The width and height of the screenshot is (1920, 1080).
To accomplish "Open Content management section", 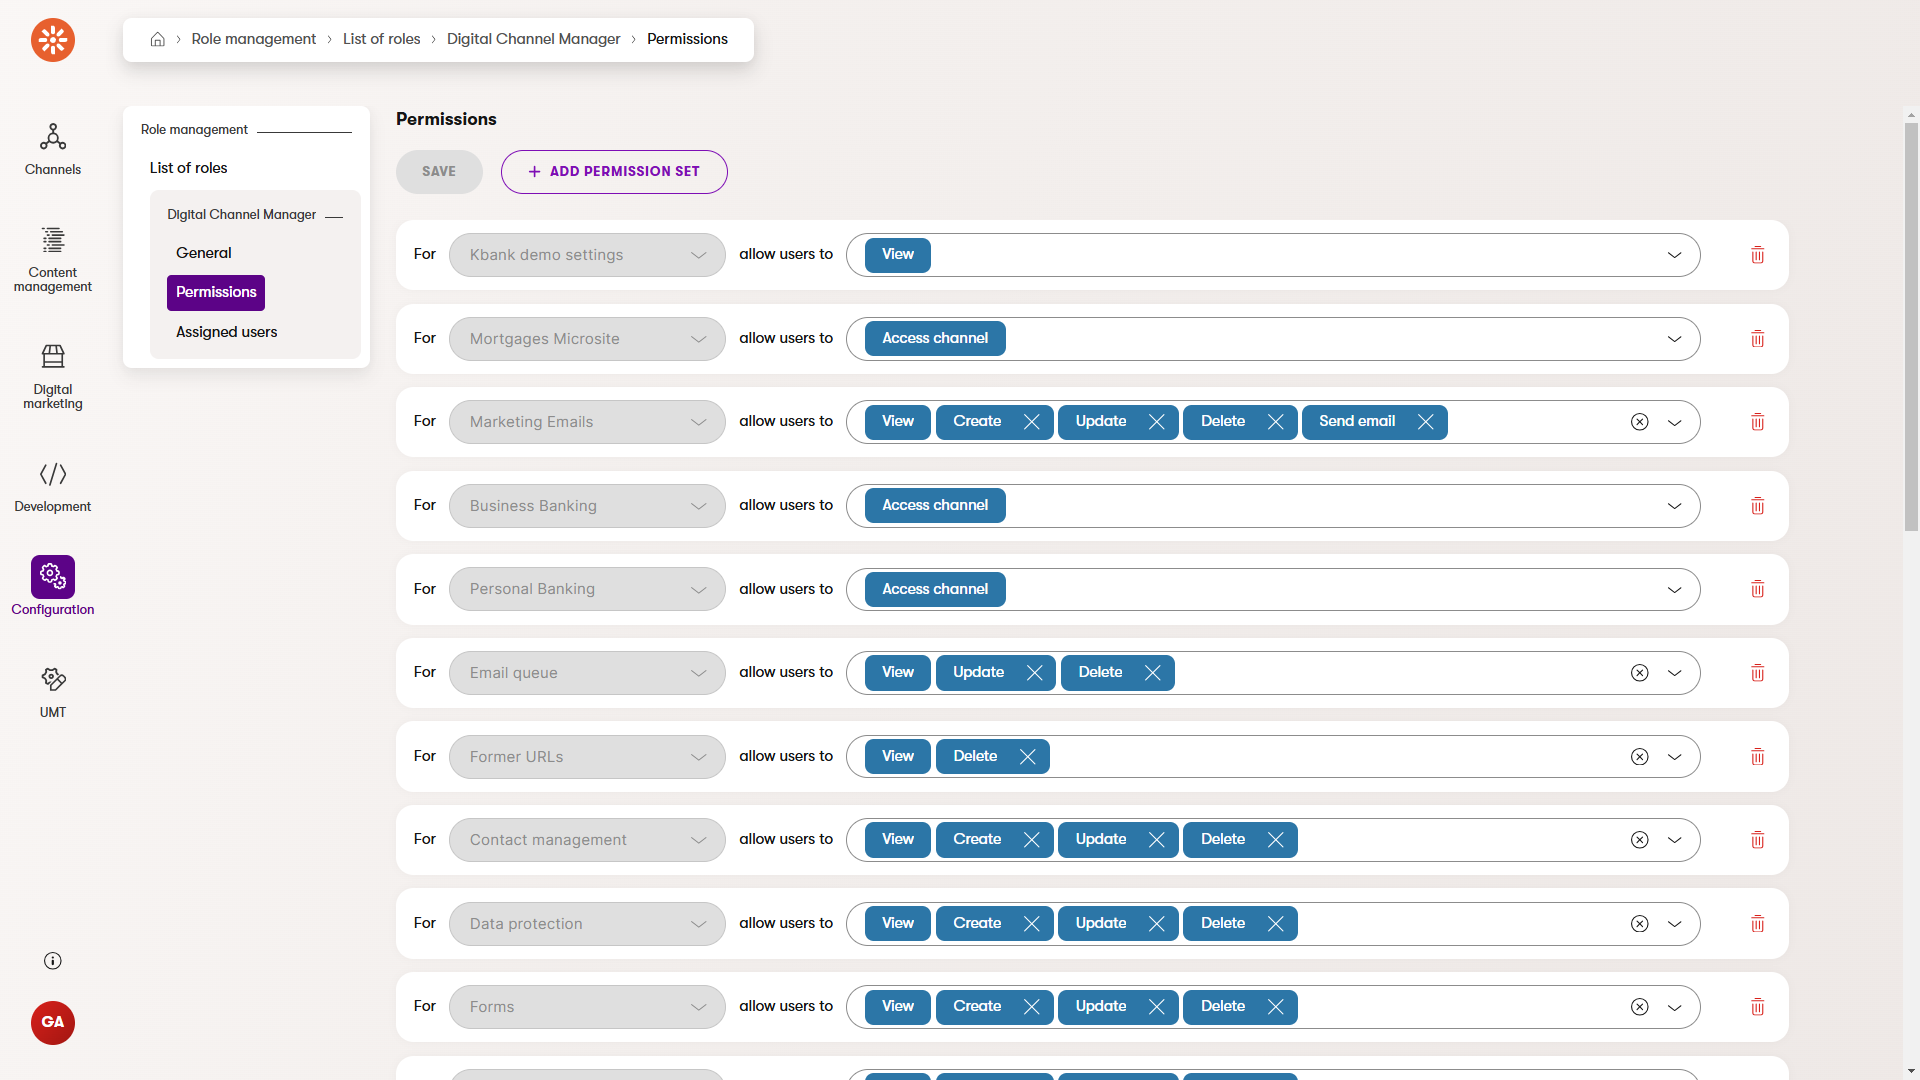I will click(52, 258).
